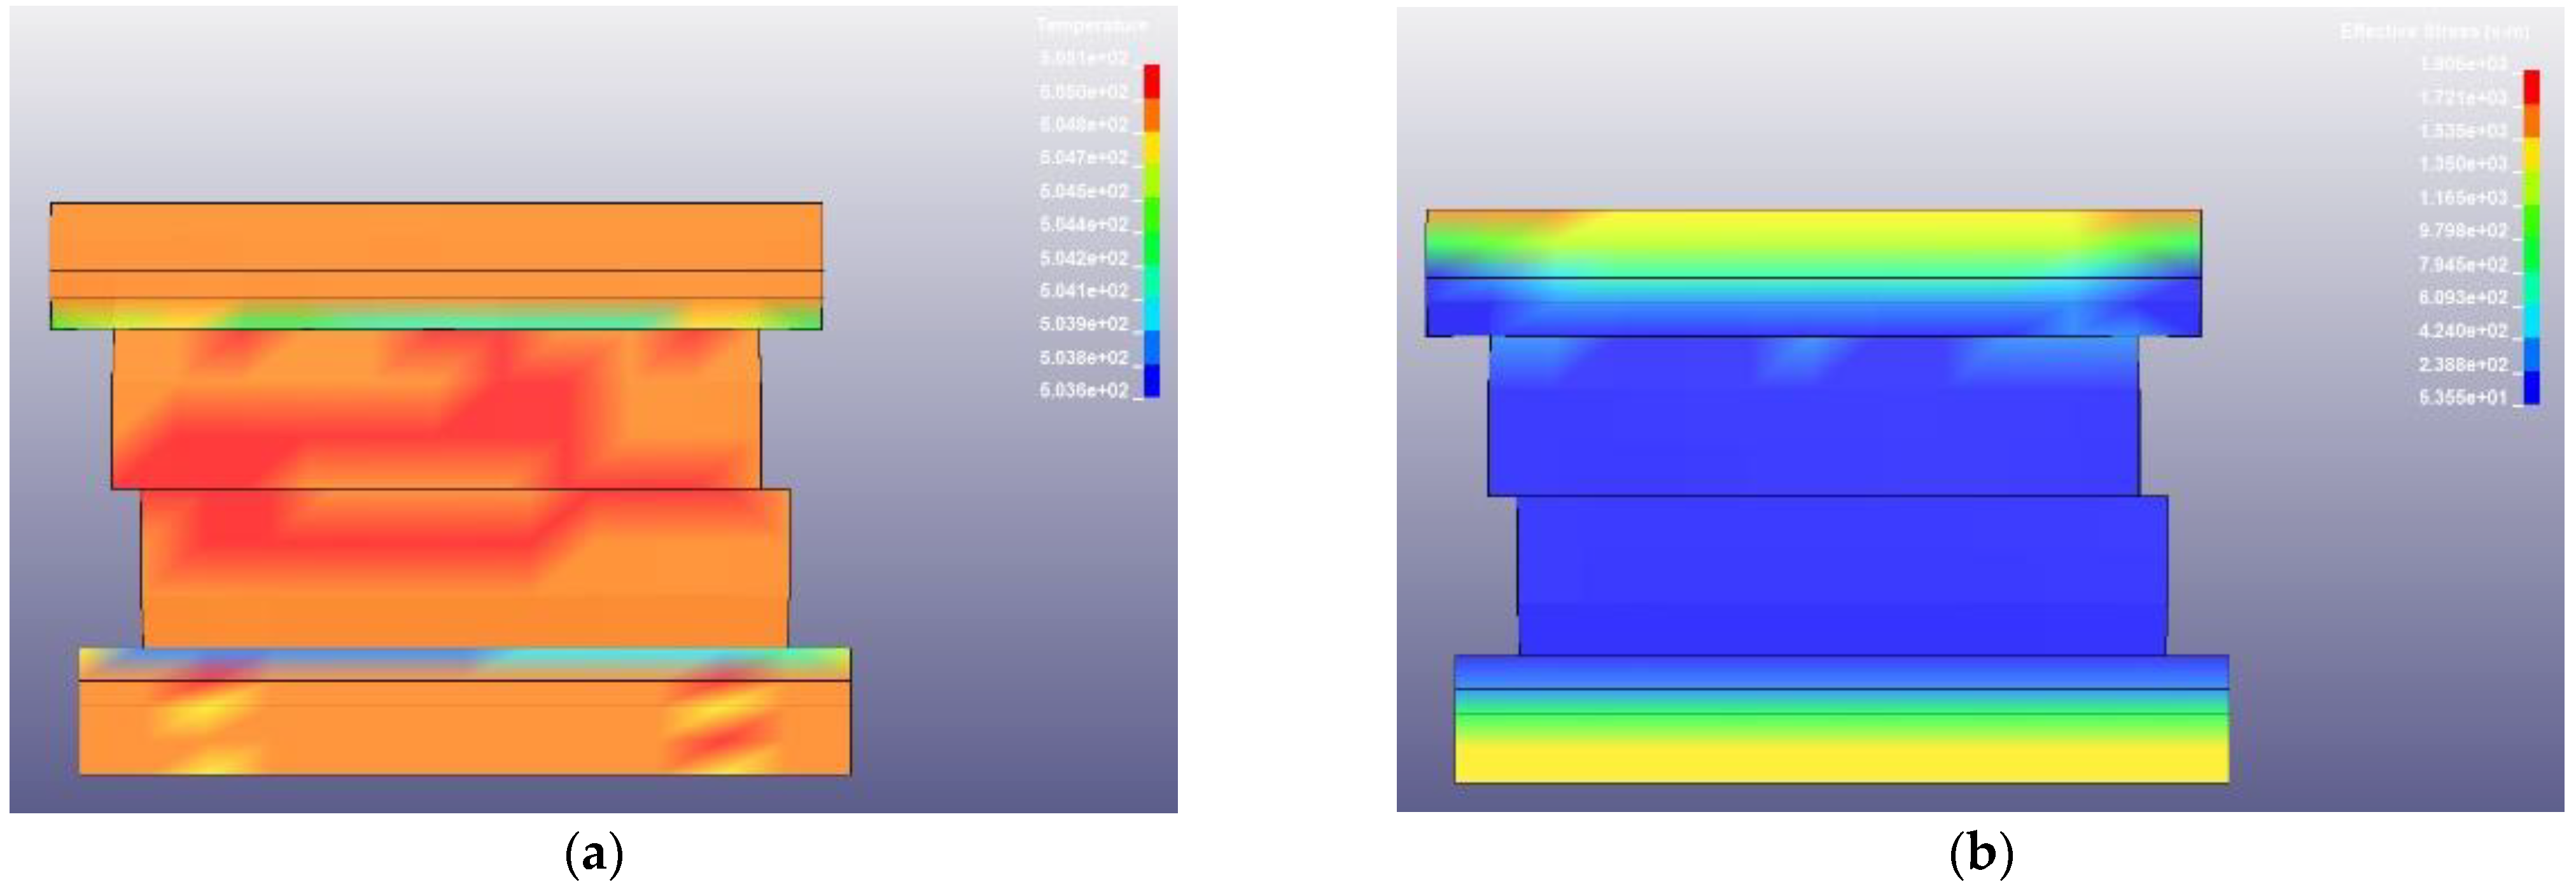
Task: Click the 5.036e+02 temperature legend value
Action: tap(1084, 390)
